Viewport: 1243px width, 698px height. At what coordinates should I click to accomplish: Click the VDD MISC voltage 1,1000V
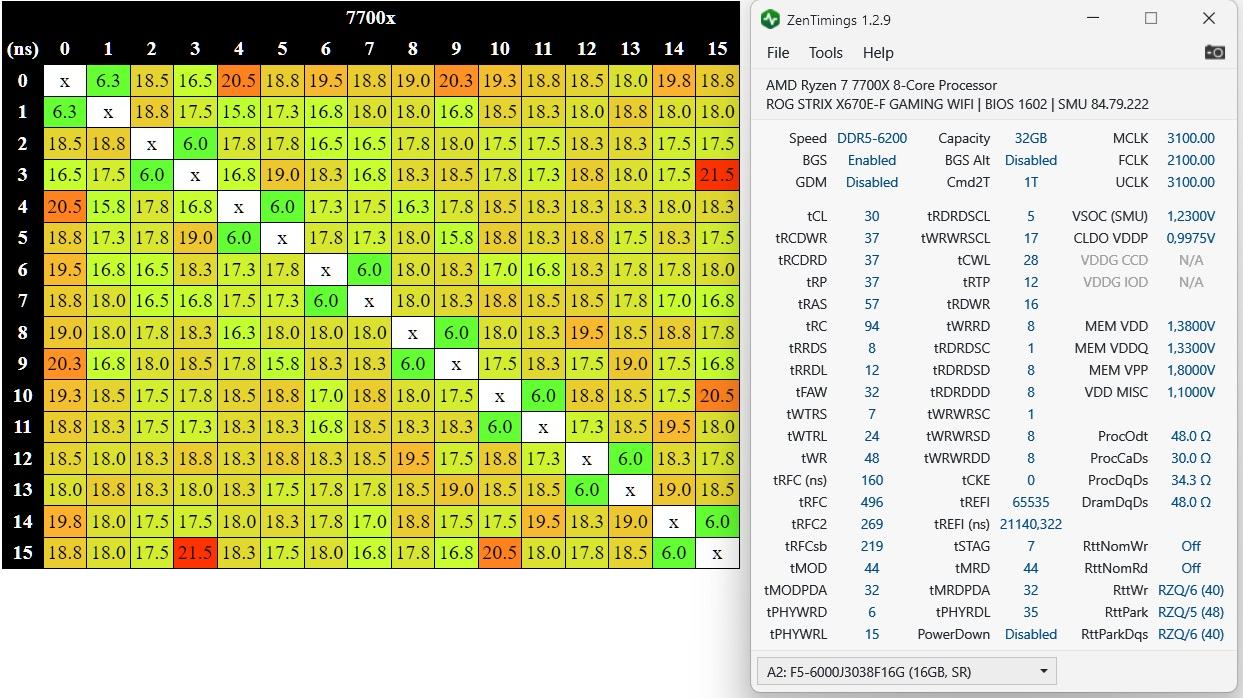(x=1191, y=392)
